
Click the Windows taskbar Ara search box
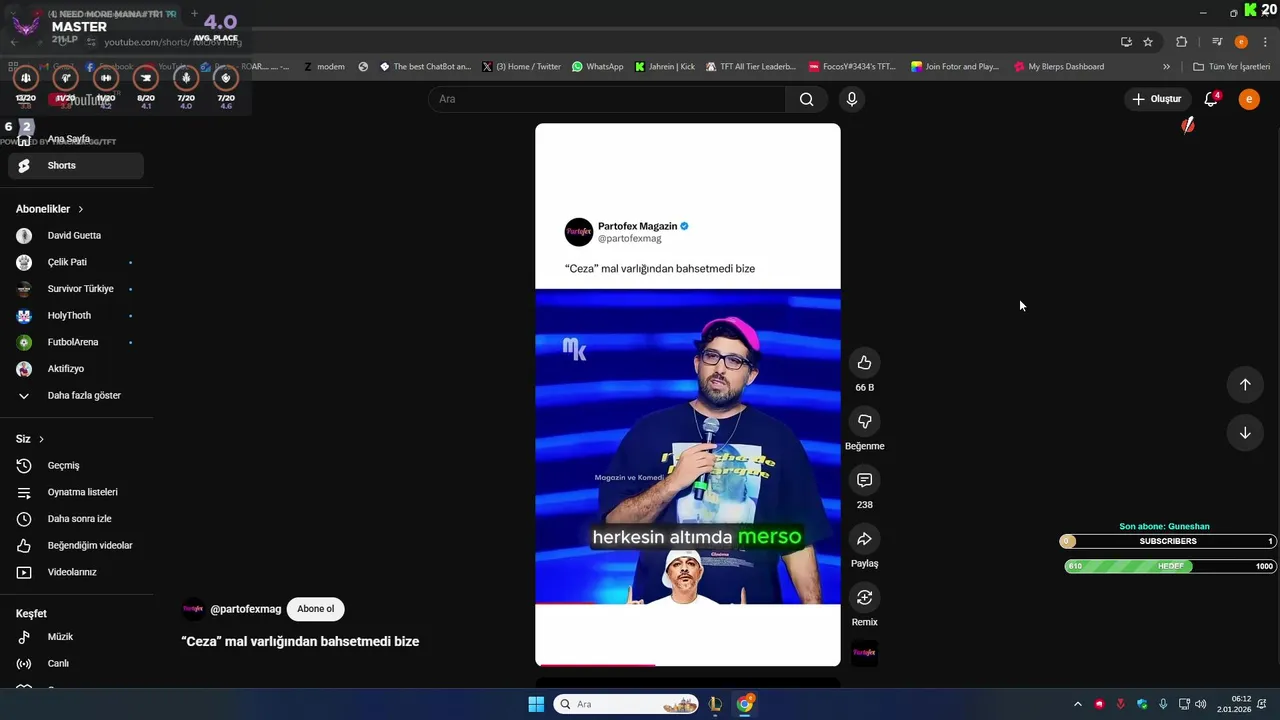(625, 704)
